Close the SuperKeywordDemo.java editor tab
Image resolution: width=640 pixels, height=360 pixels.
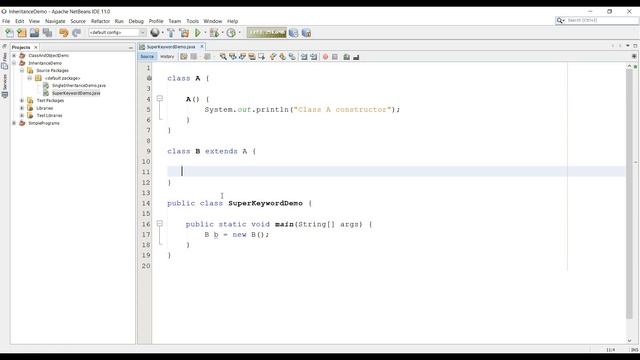(x=202, y=47)
